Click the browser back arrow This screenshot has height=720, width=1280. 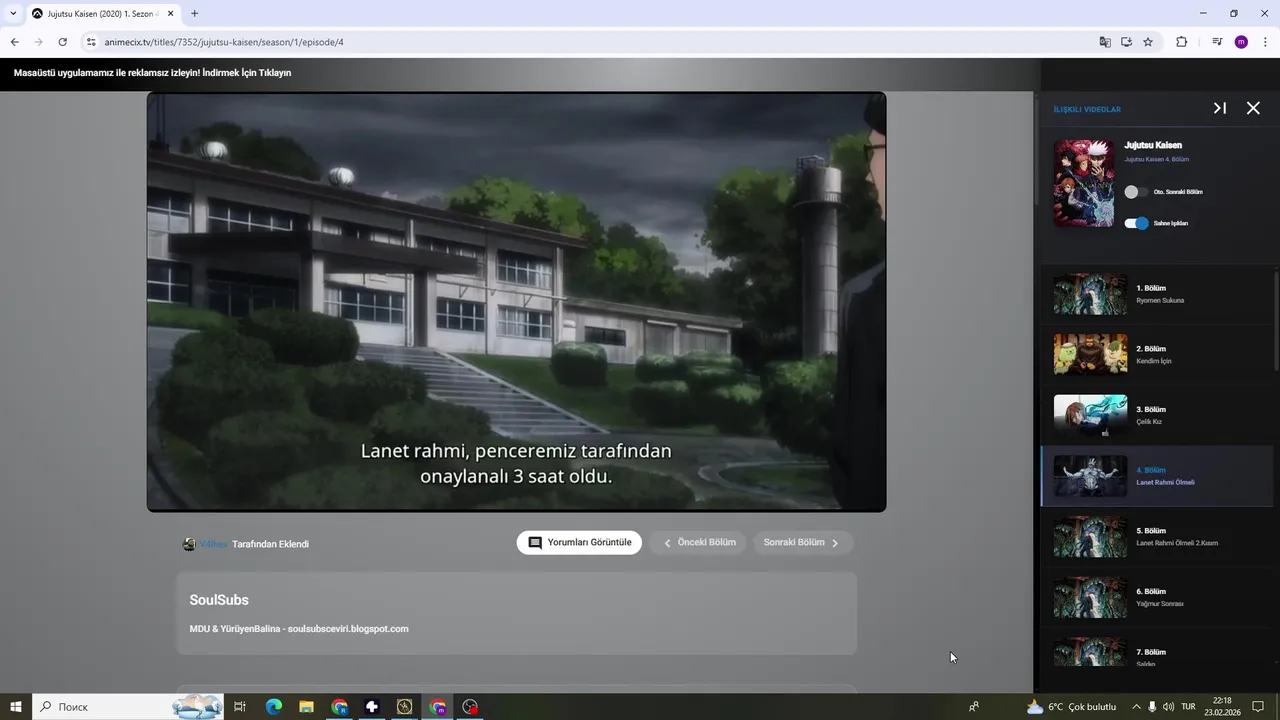(14, 42)
